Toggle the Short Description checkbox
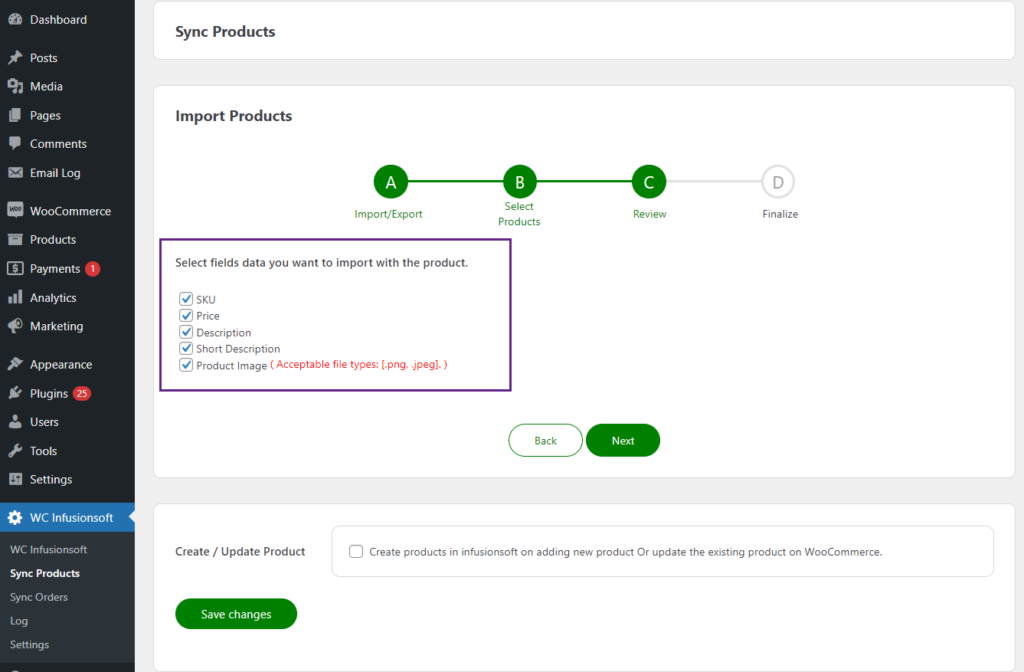 [186, 348]
